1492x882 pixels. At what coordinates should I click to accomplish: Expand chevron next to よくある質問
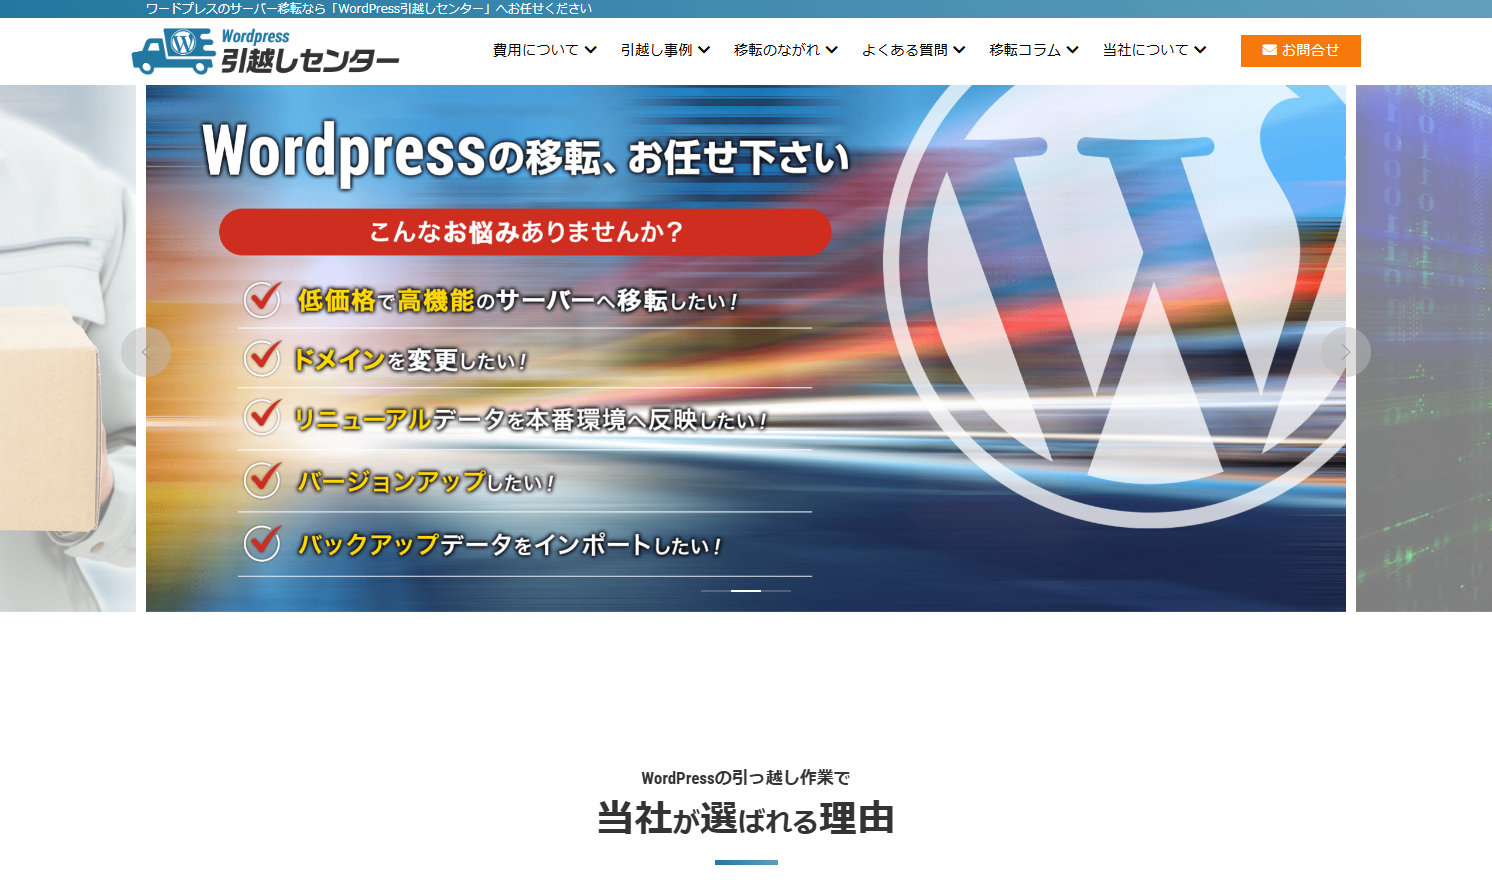click(959, 50)
